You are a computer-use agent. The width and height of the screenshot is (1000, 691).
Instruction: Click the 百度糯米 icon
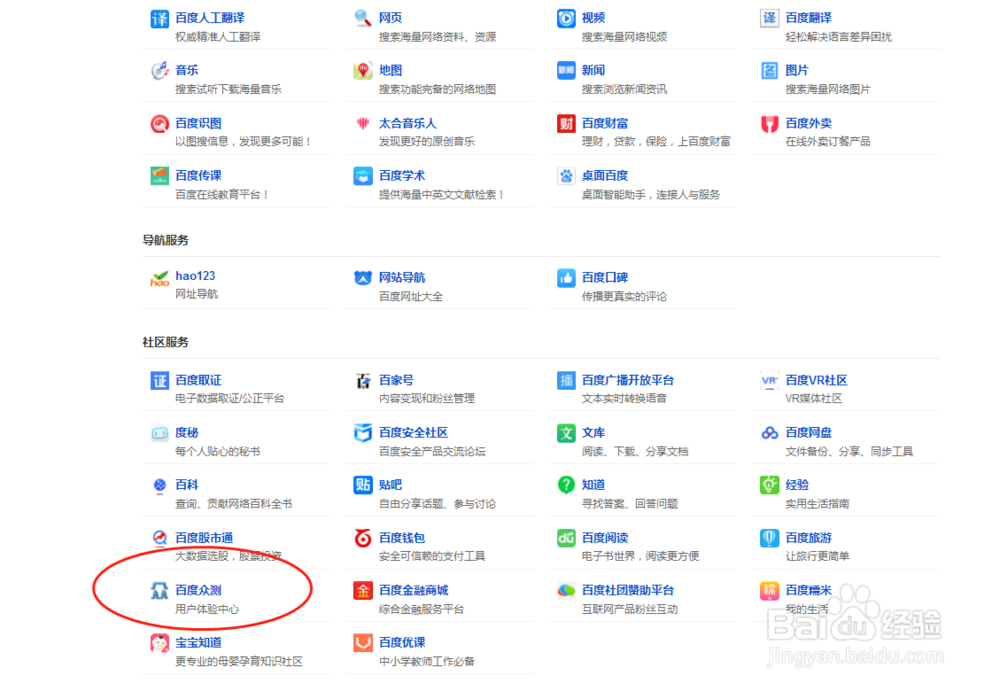point(770,590)
